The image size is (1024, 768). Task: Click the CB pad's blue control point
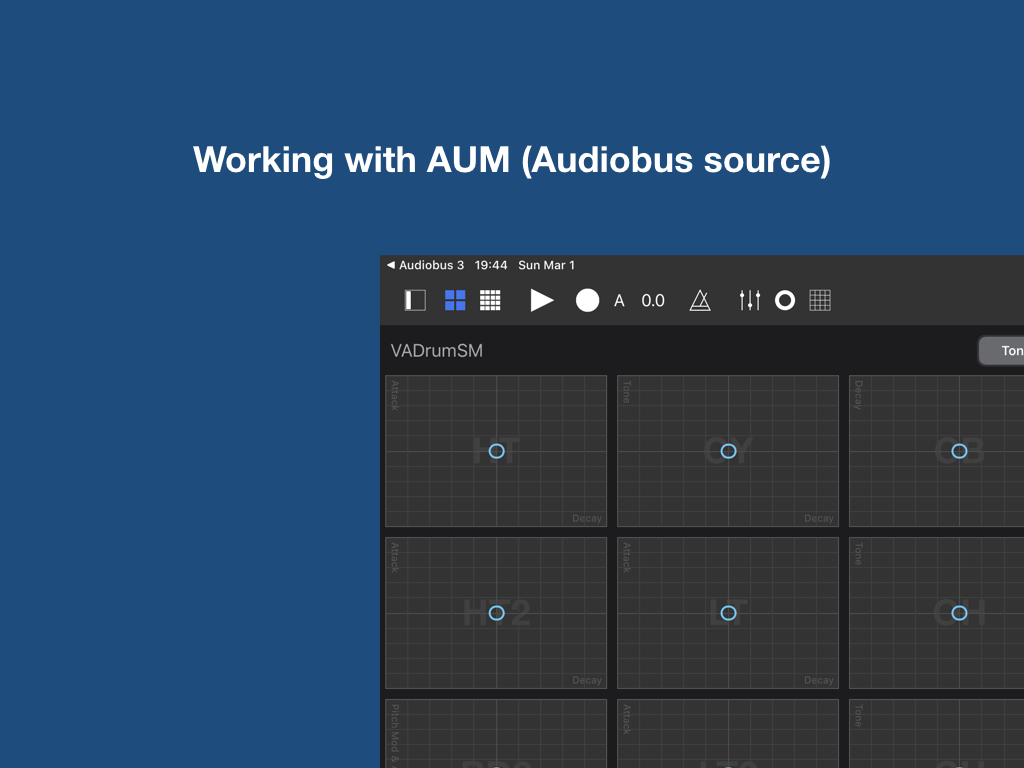(959, 451)
